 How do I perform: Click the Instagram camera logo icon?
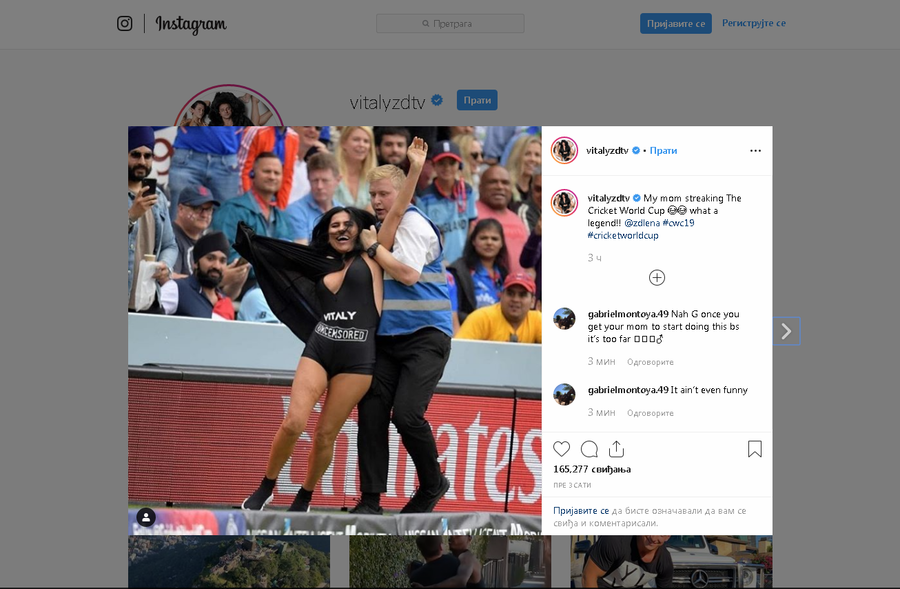[x=125, y=24]
